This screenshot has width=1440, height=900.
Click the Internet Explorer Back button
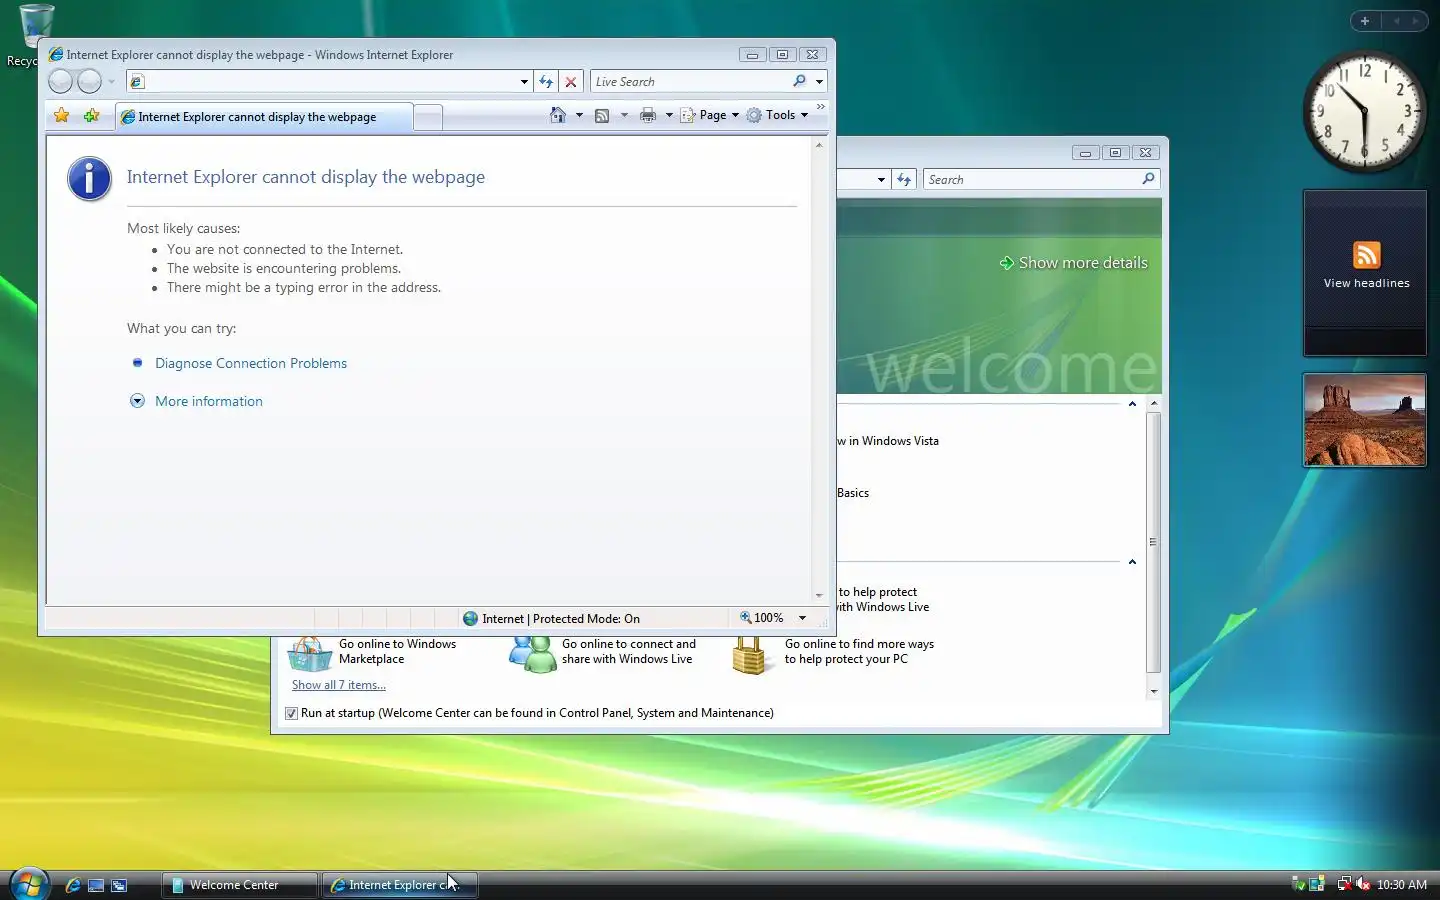coord(60,81)
